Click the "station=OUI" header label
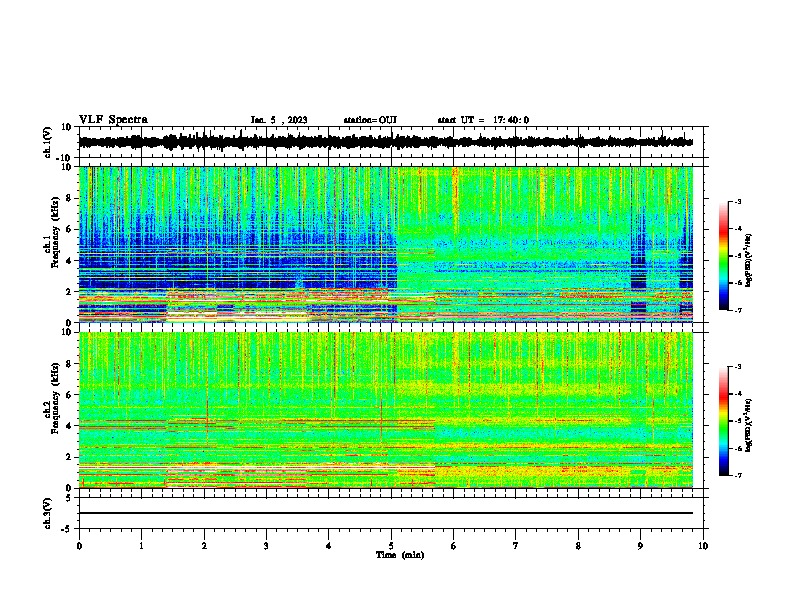 [370, 120]
